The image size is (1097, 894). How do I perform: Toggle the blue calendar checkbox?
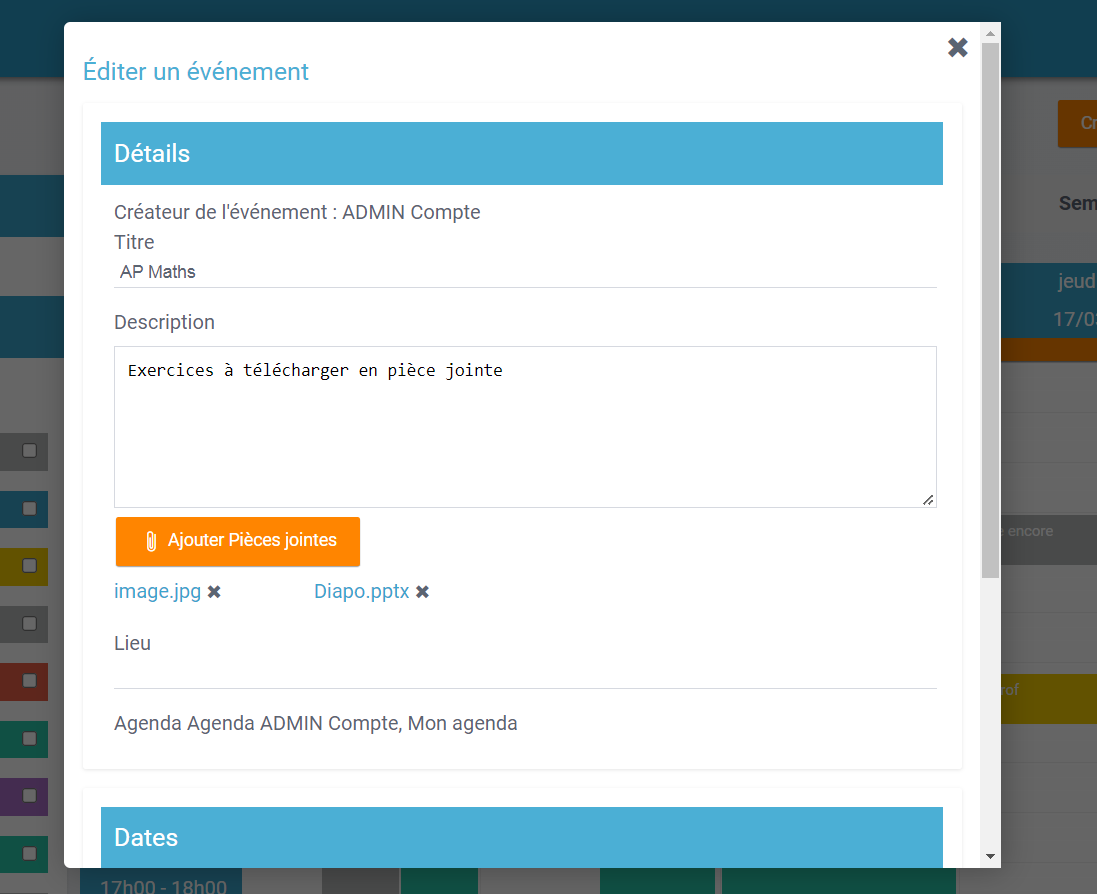coord(29,508)
